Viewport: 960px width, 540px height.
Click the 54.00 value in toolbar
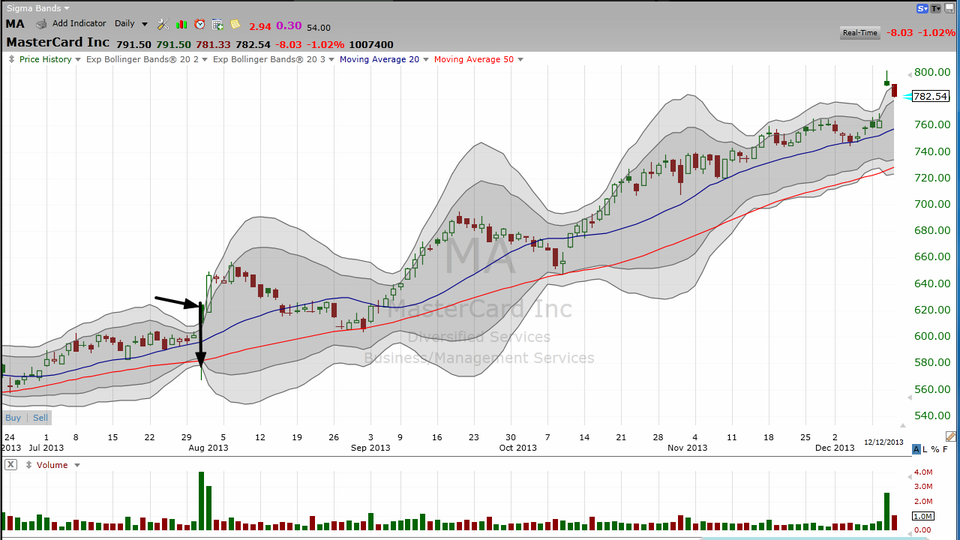point(318,28)
